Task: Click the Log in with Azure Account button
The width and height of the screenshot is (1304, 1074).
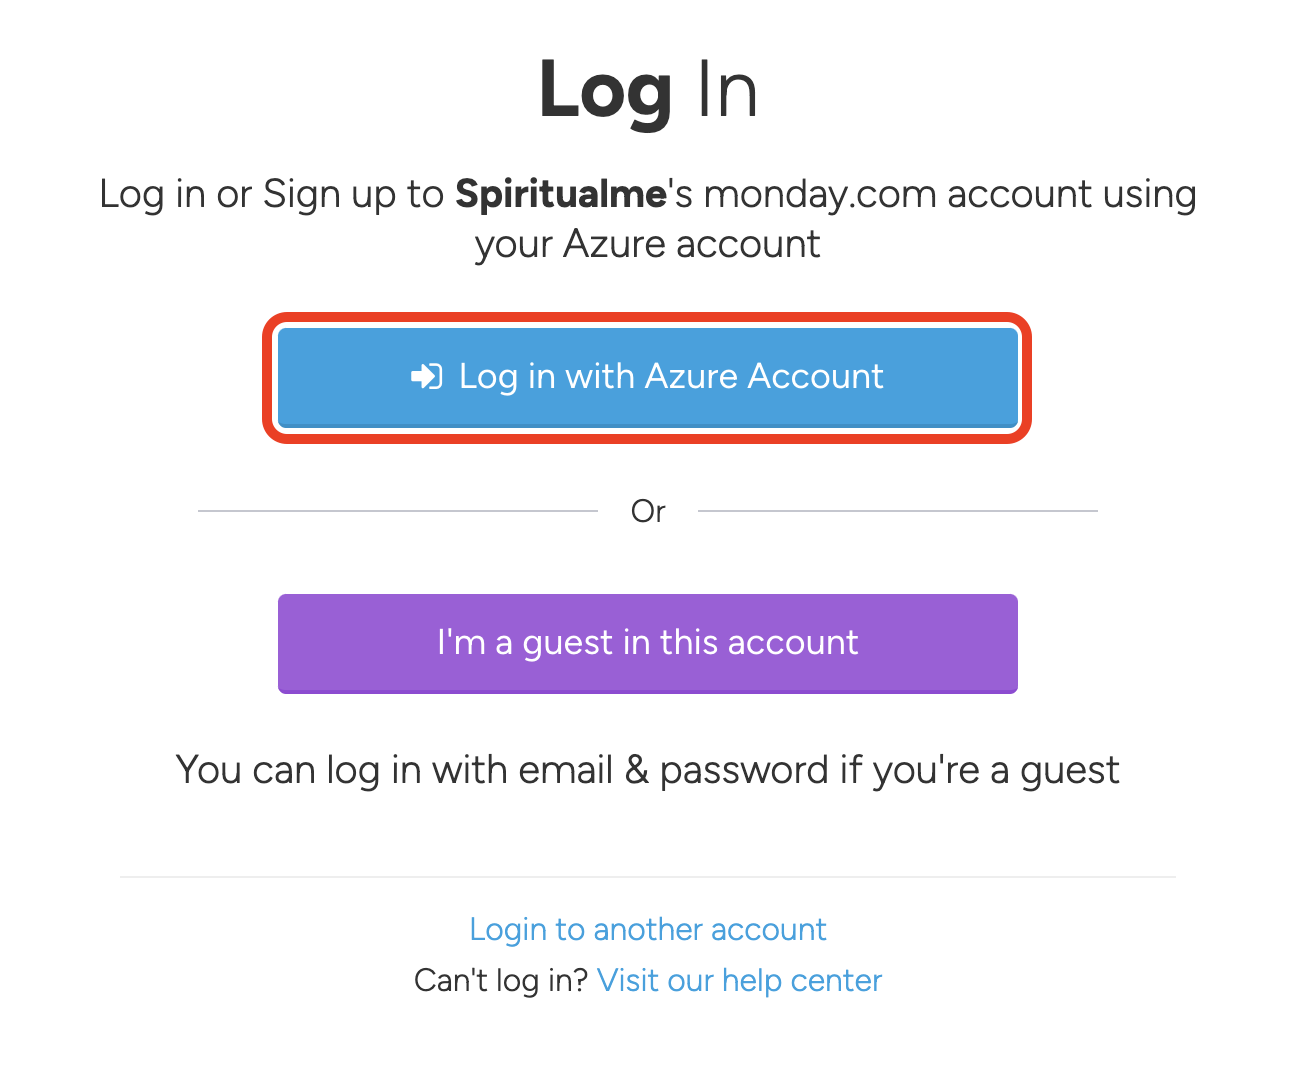Action: [x=647, y=377]
